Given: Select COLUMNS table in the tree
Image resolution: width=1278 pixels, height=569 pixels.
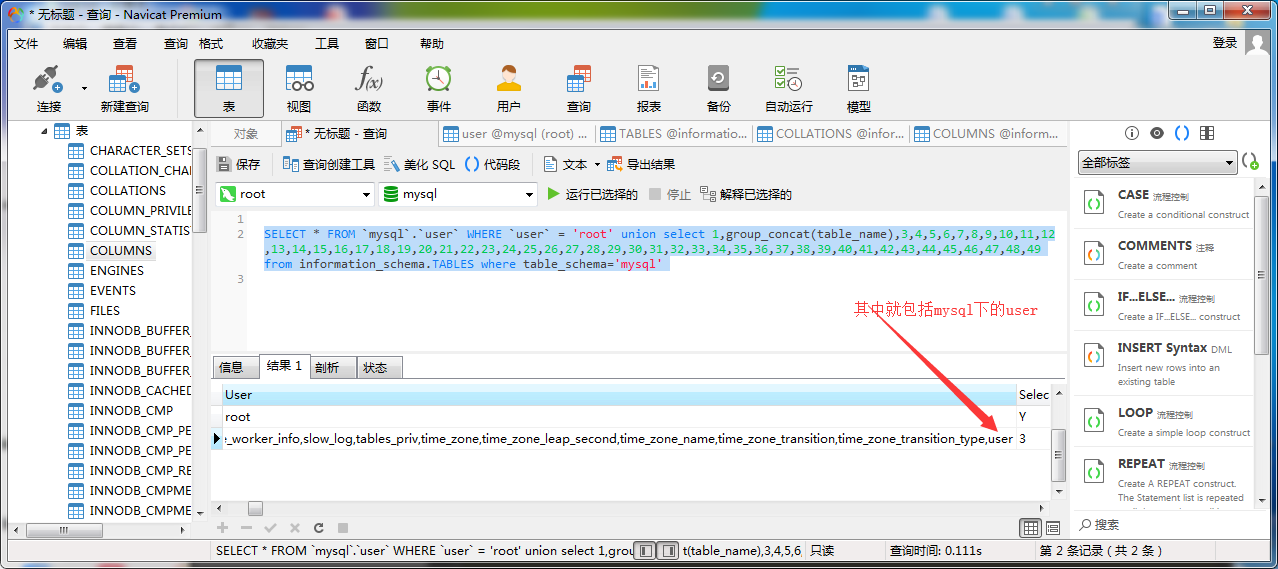Looking at the screenshot, I should pos(120,250).
